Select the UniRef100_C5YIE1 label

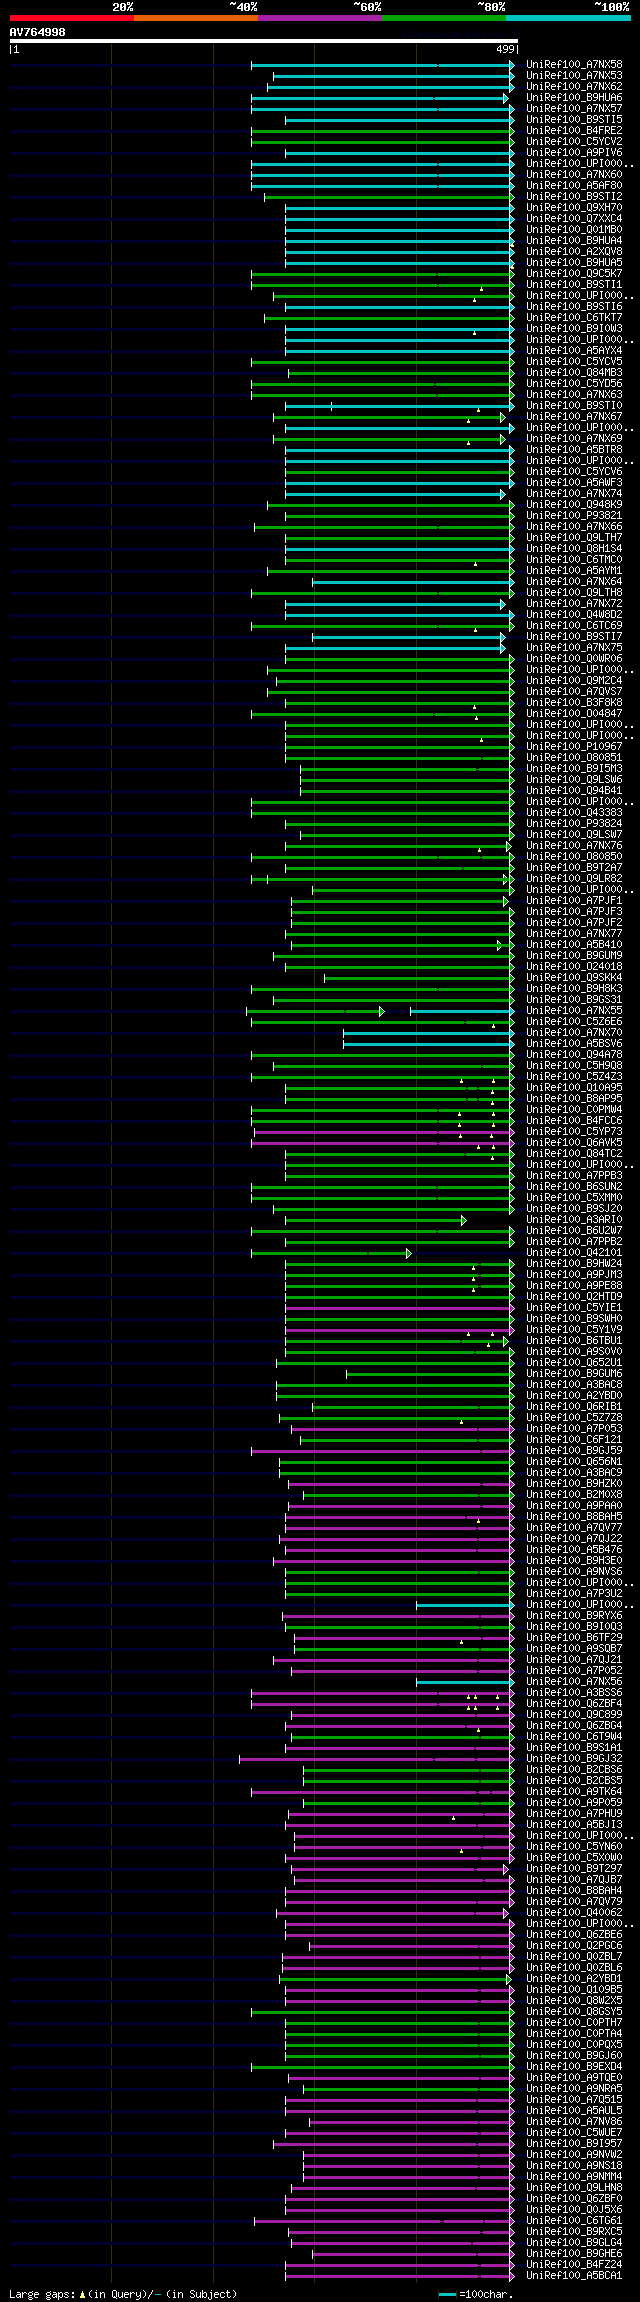[574, 1308]
